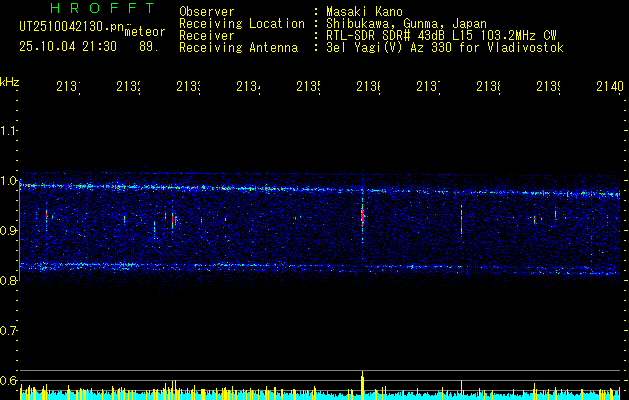The height and width of the screenshot is (400, 629).
Task: Click the 1.1 kHz frequency axis label
Action: pyautogui.click(x=8, y=130)
